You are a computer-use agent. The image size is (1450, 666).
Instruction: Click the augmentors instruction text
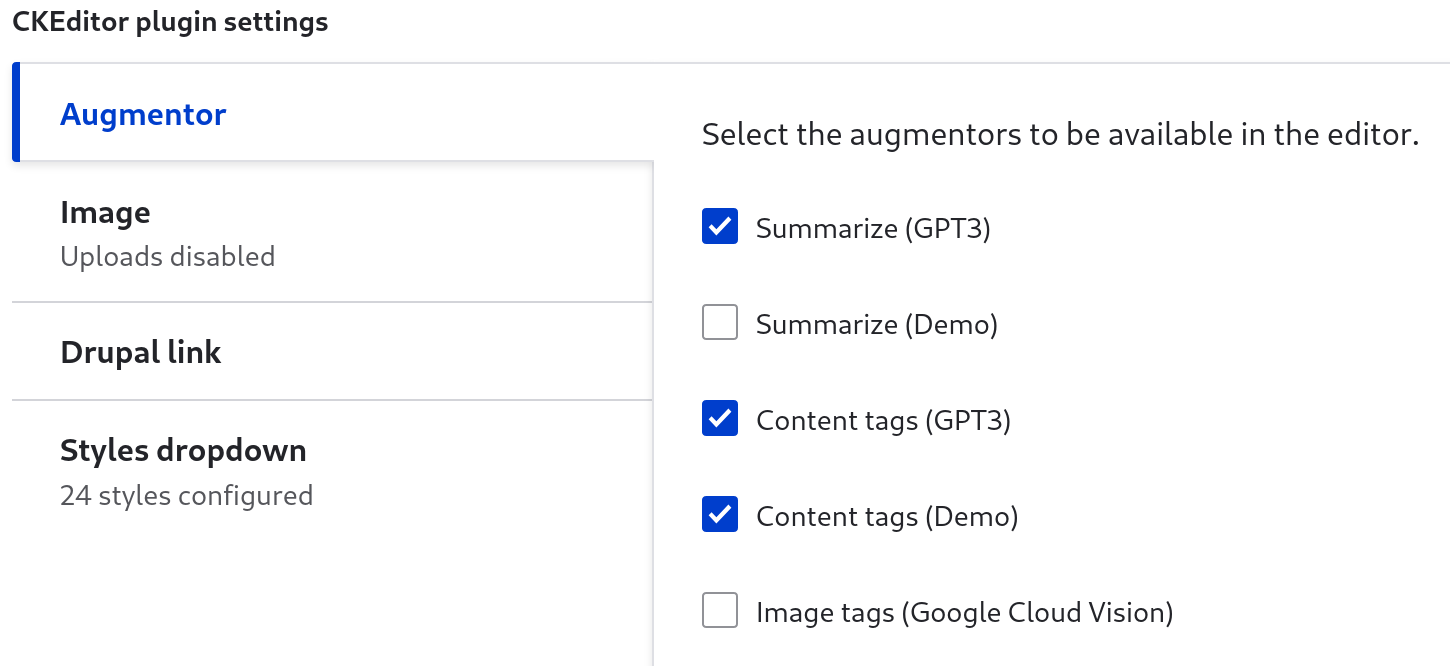[1058, 133]
